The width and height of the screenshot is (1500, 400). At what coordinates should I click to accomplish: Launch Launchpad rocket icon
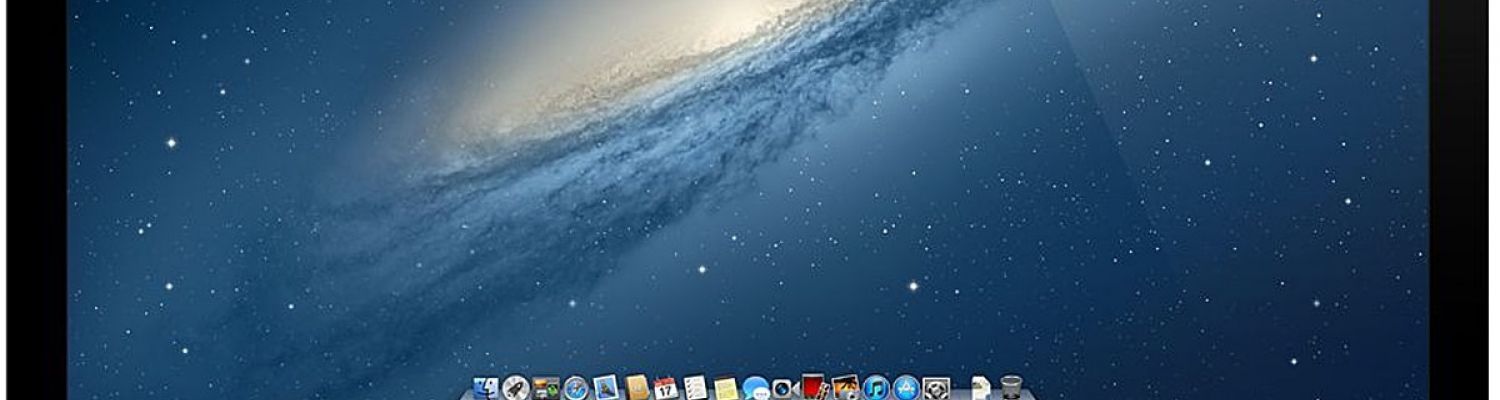pos(516,388)
